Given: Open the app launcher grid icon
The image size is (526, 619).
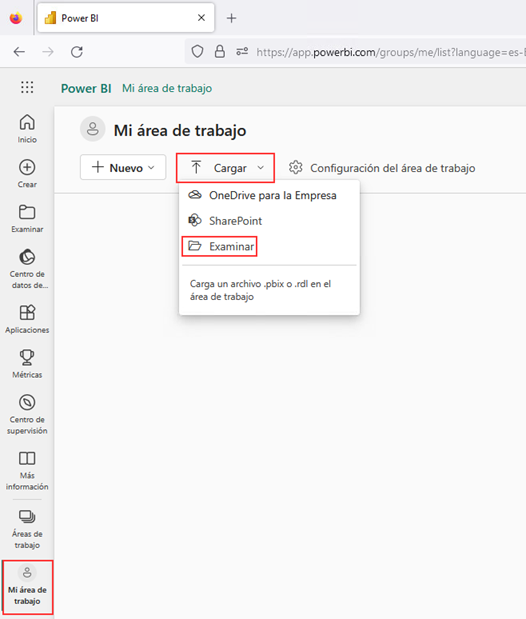Looking at the screenshot, I should (27, 87).
